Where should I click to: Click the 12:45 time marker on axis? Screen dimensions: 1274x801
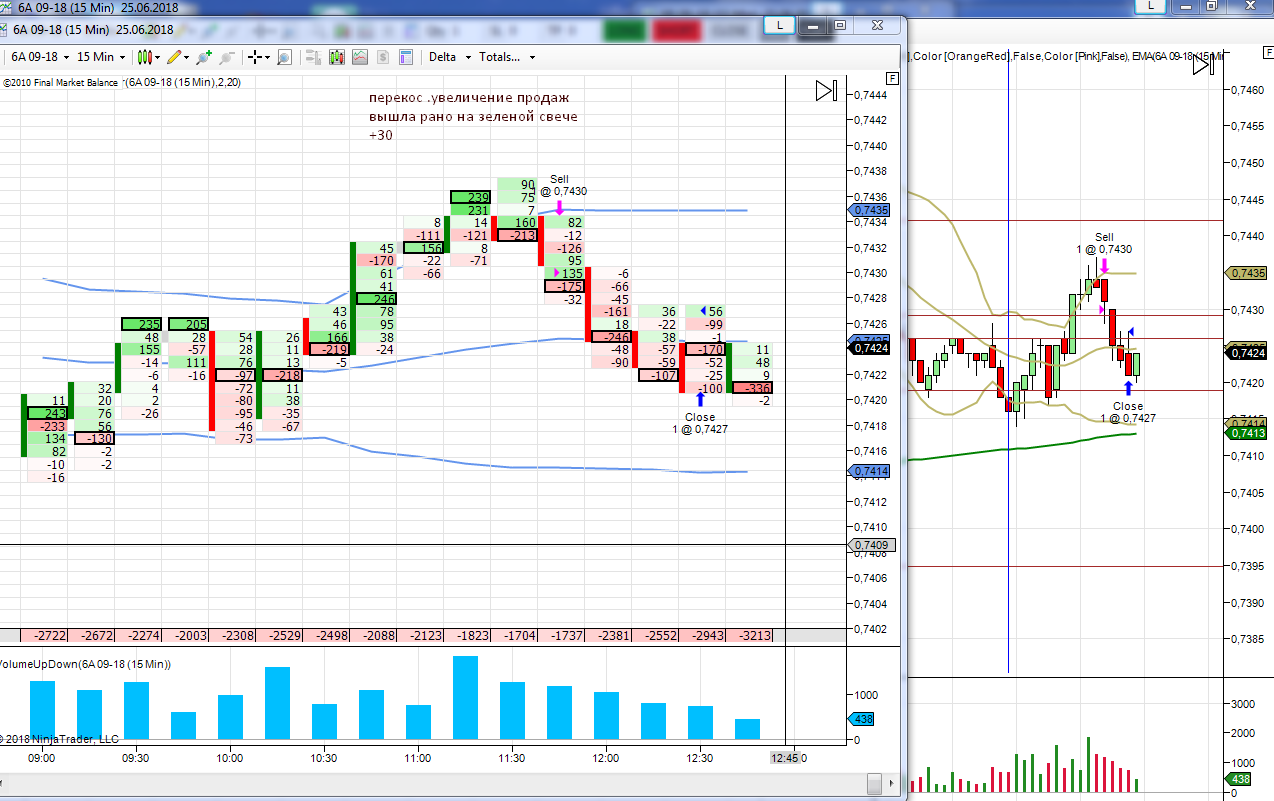(785, 758)
